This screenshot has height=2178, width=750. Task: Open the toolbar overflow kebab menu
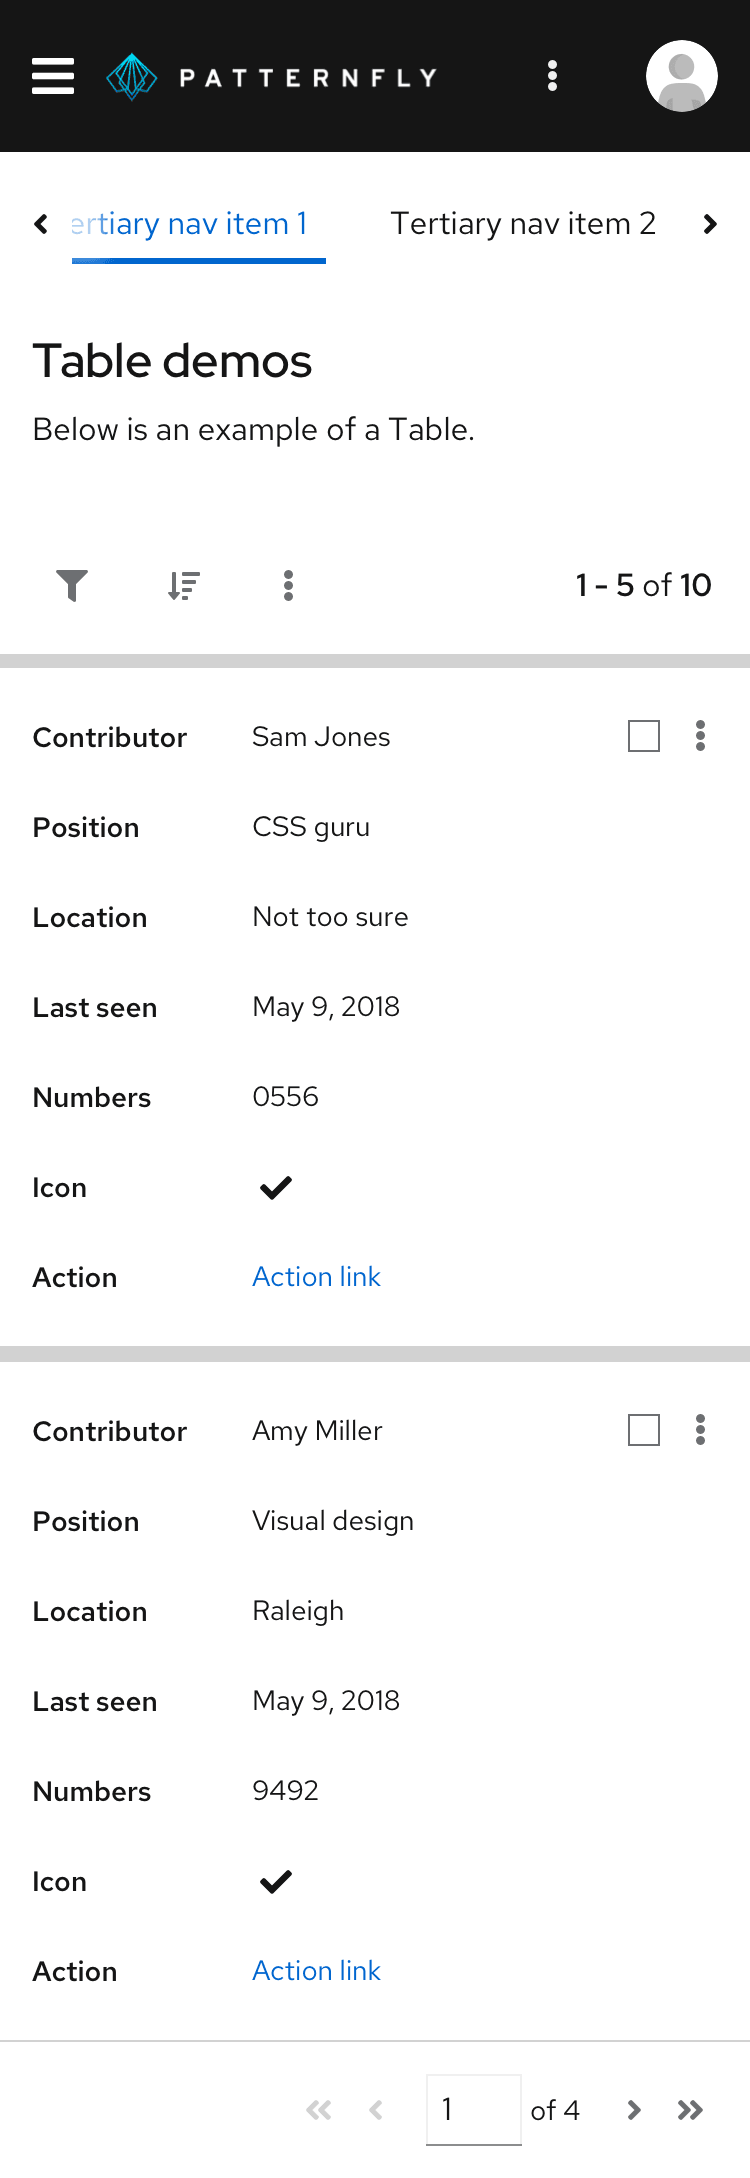(x=288, y=585)
